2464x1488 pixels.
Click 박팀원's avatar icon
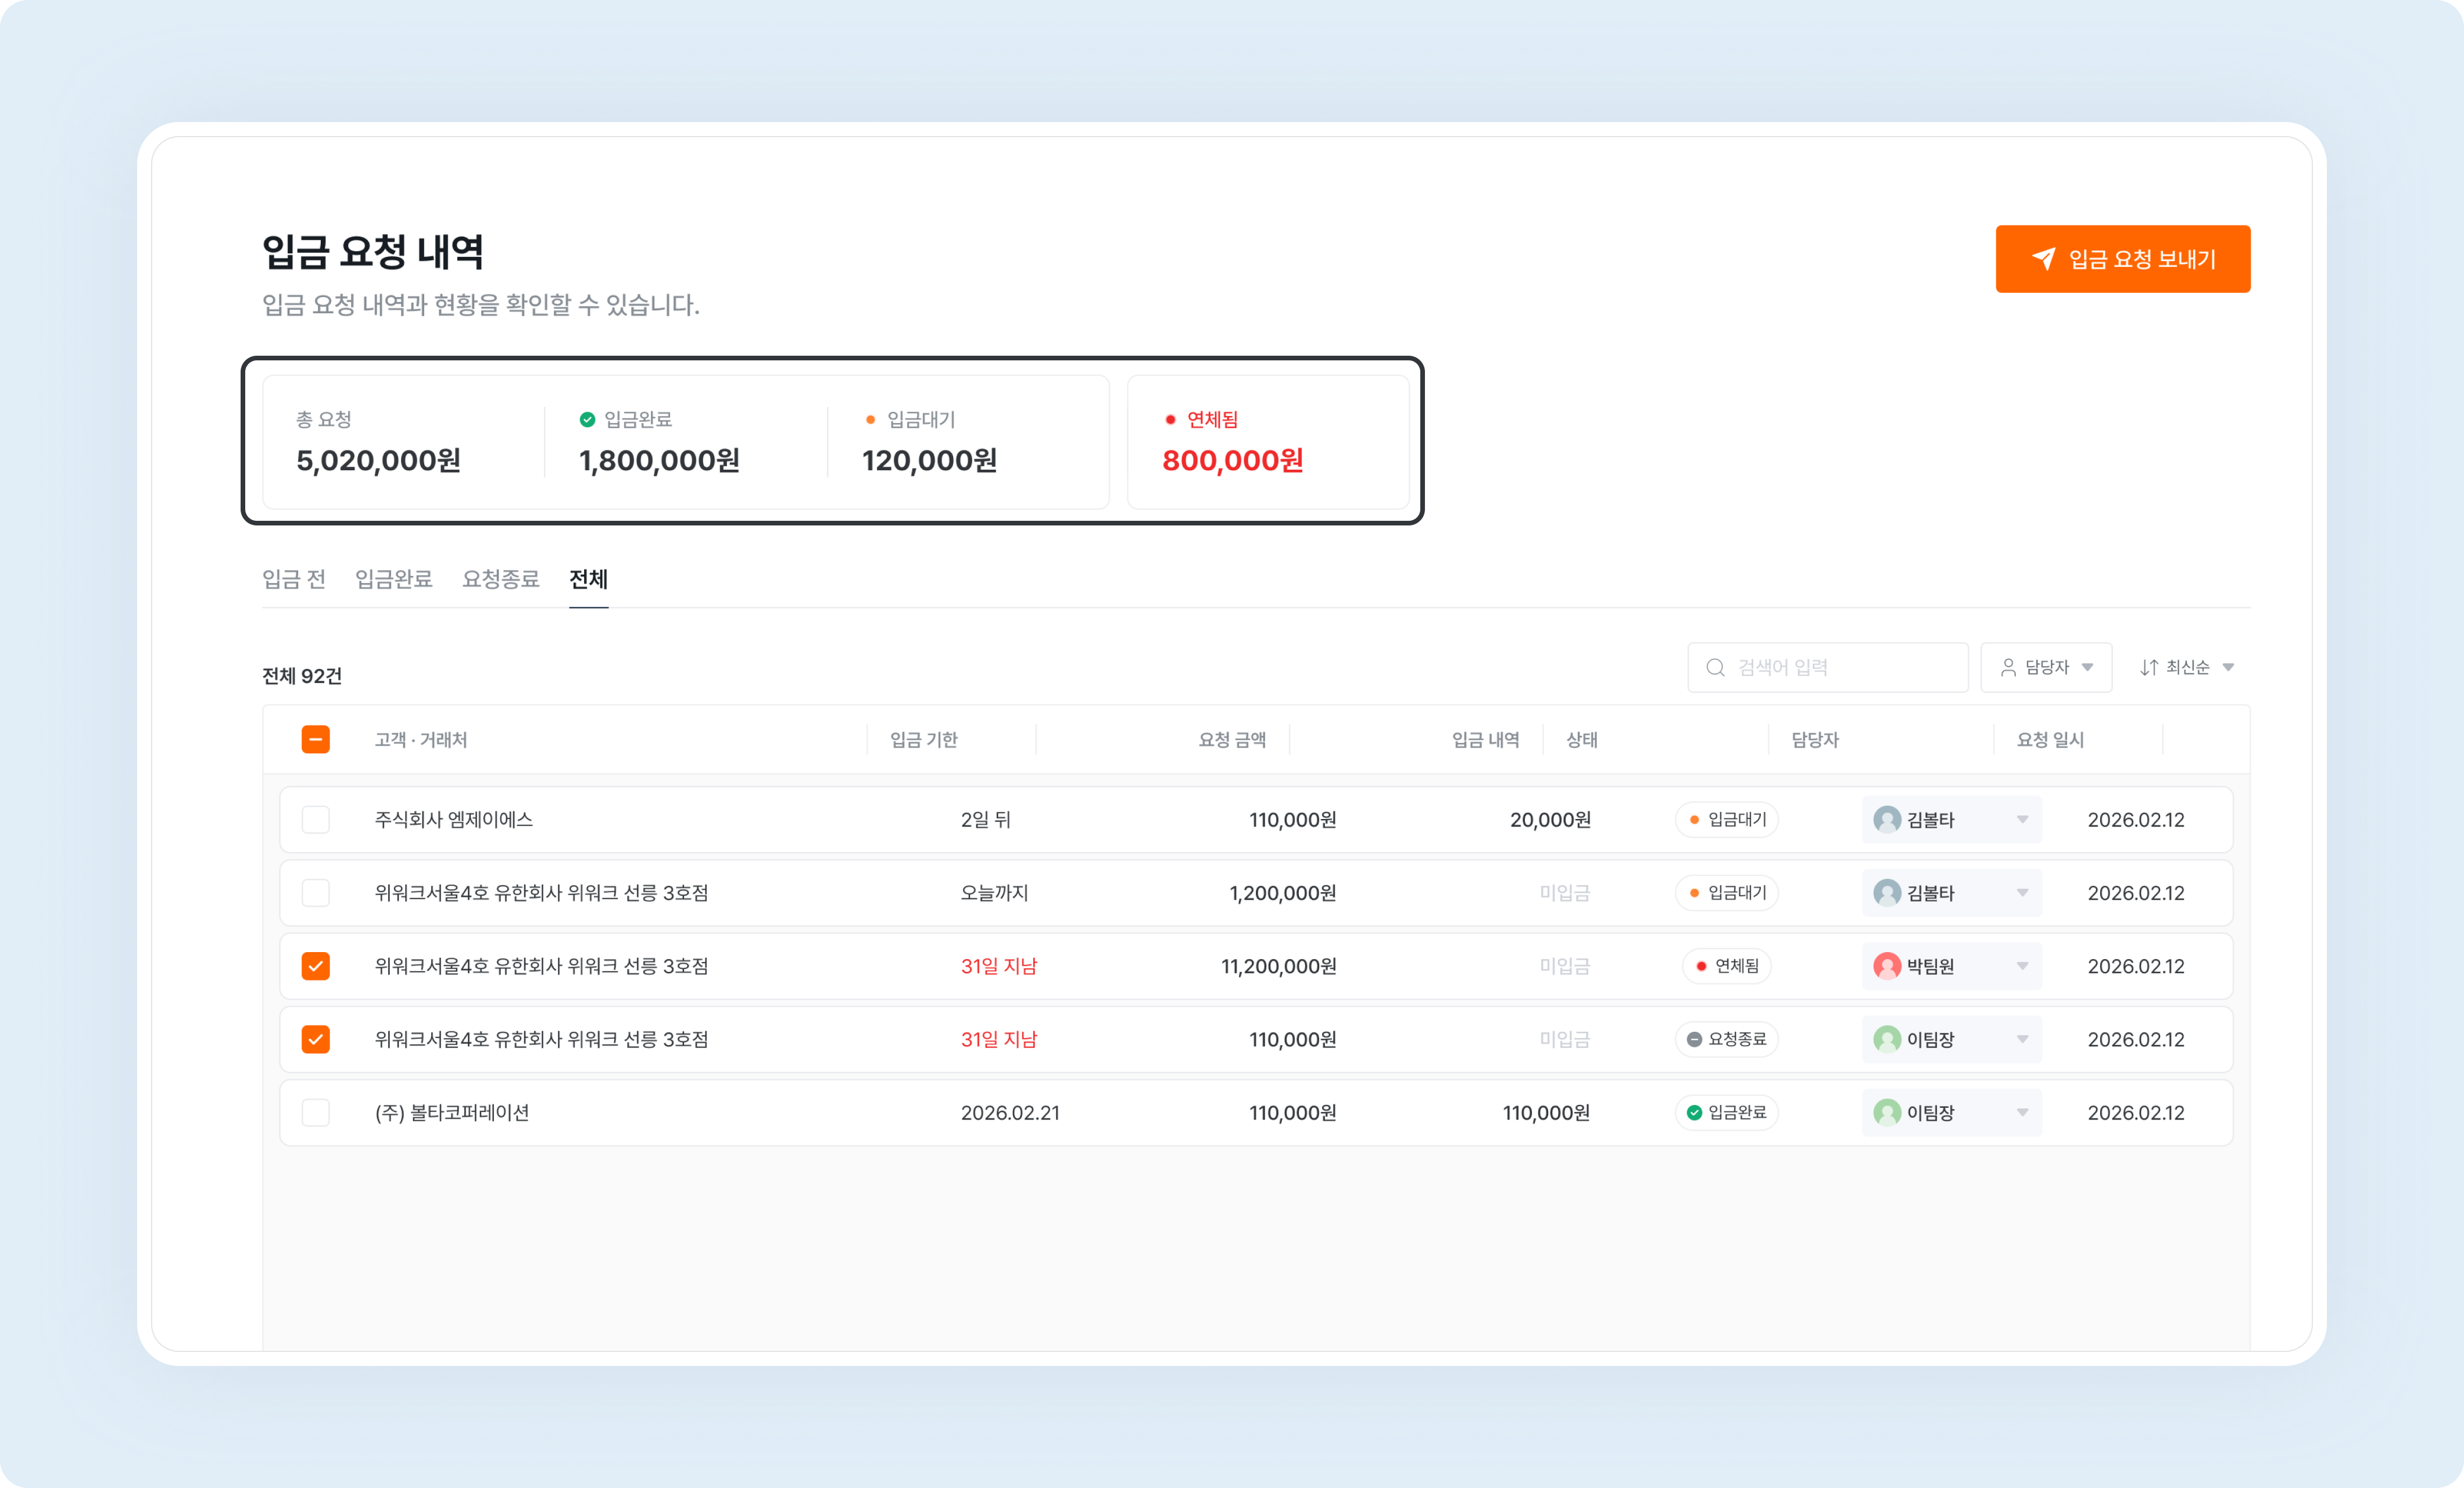point(1887,966)
